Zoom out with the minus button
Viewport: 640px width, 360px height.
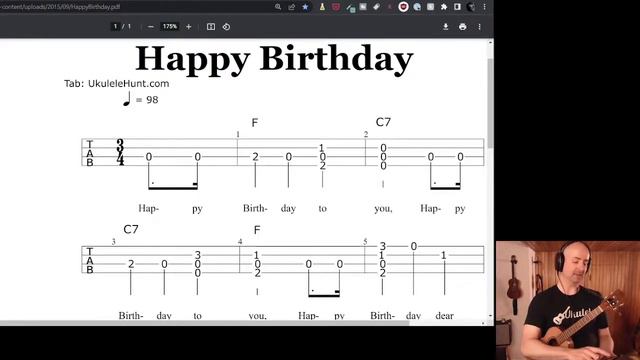pyautogui.click(x=151, y=27)
